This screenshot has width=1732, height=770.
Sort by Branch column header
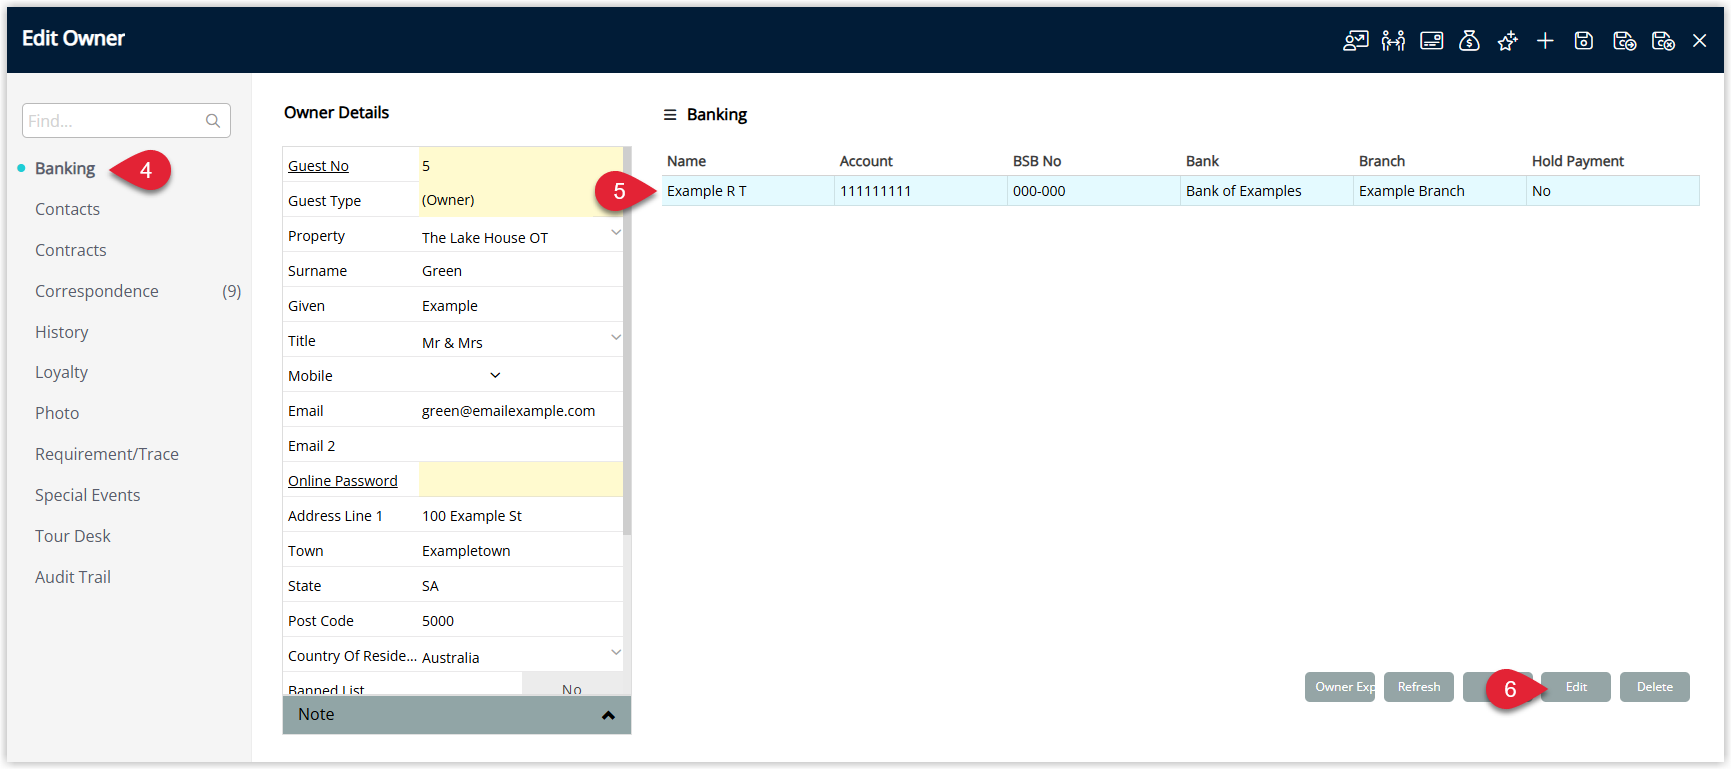pyautogui.click(x=1382, y=161)
